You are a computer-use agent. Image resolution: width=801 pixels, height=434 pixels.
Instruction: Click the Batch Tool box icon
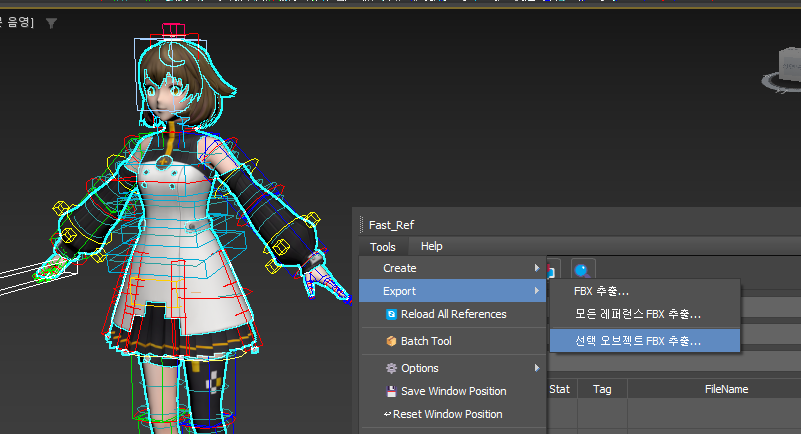click(392, 341)
